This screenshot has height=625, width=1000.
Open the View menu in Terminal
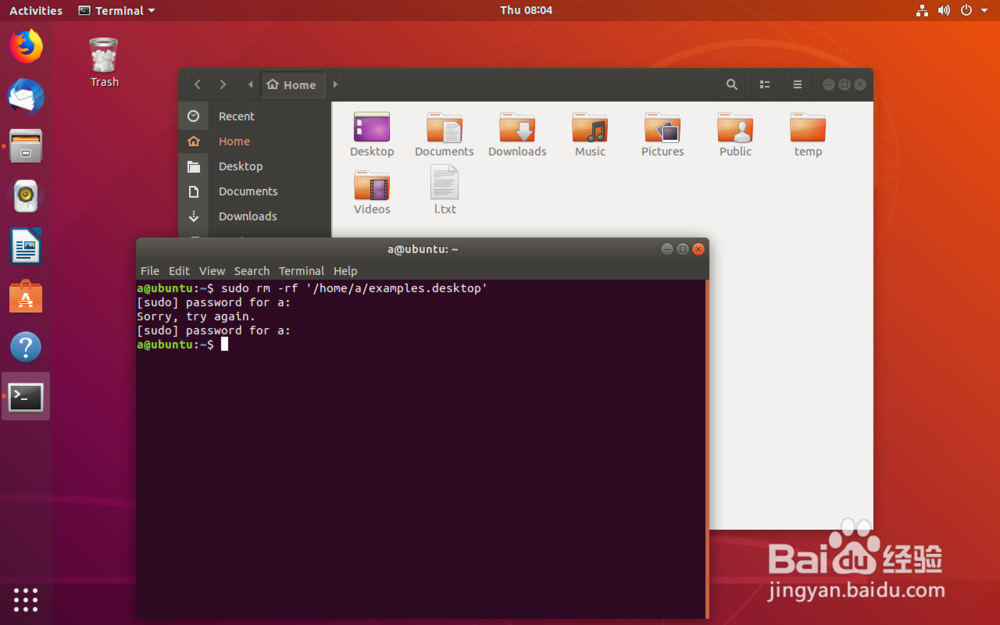(x=212, y=271)
